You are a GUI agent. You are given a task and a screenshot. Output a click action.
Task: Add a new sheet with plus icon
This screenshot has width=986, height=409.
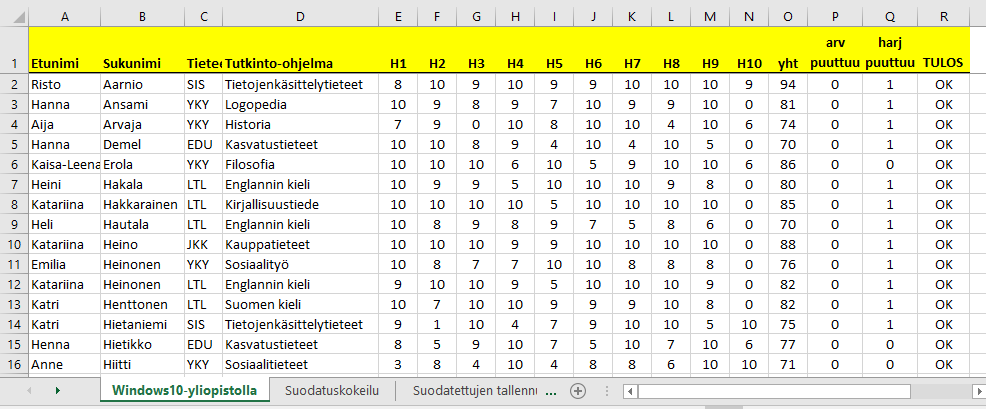(577, 391)
